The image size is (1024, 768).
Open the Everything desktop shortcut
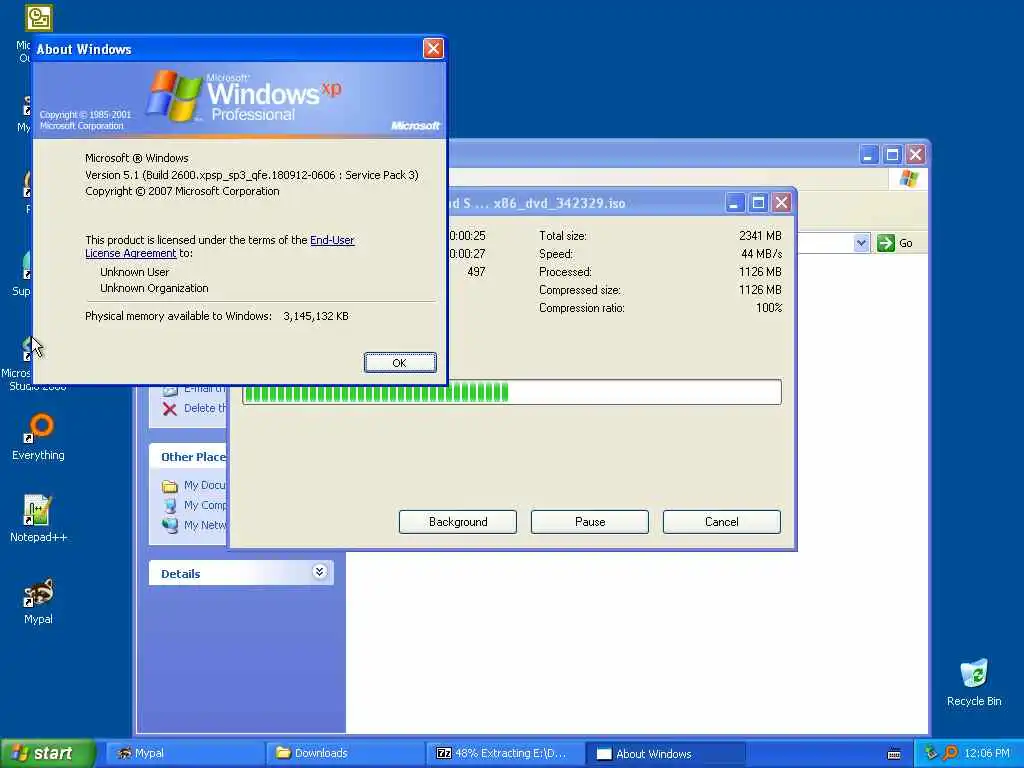click(39, 437)
